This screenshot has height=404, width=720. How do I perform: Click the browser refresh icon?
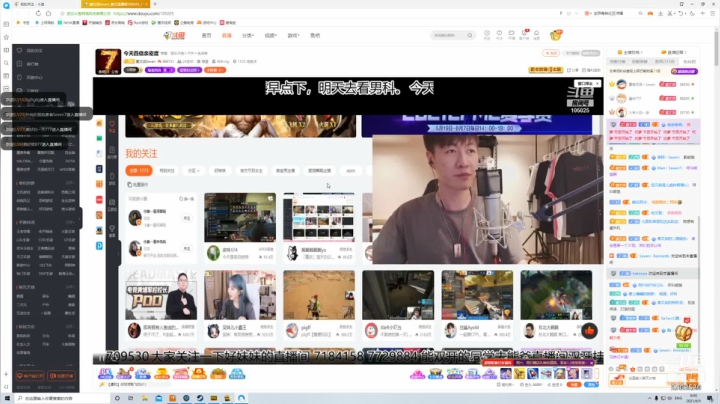[x=38, y=13]
